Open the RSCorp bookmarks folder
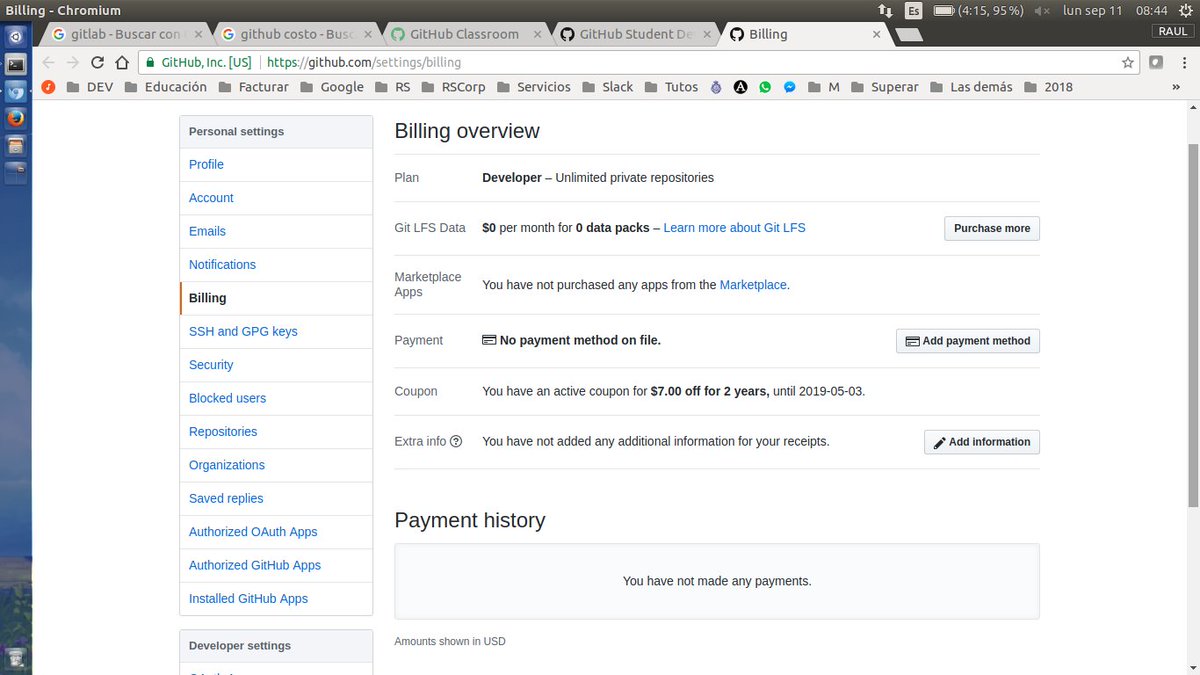Screen dimensions: 1200x675 pos(453,87)
